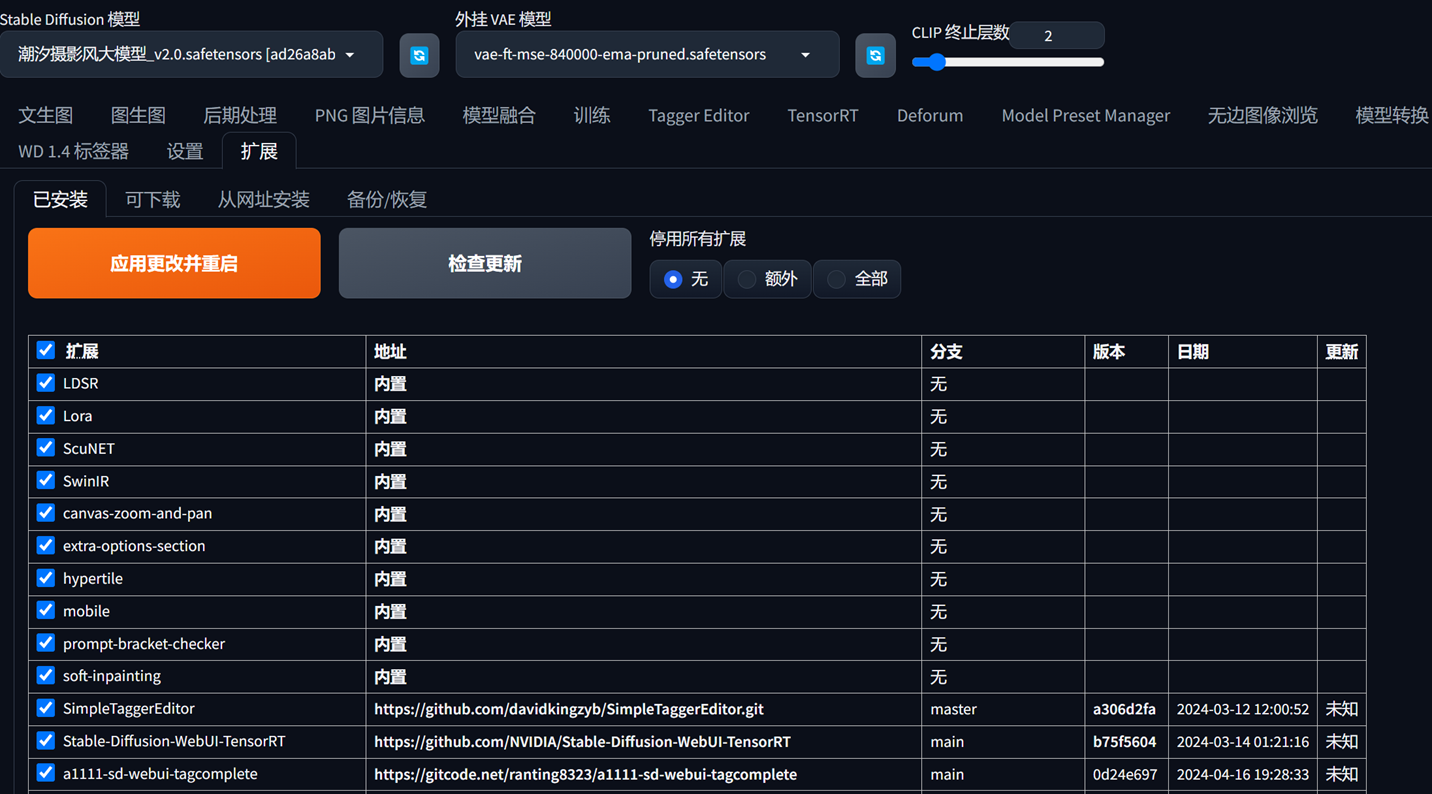The height and width of the screenshot is (794, 1432).
Task: Click the 应用更改并重启 button
Action: tap(174, 262)
